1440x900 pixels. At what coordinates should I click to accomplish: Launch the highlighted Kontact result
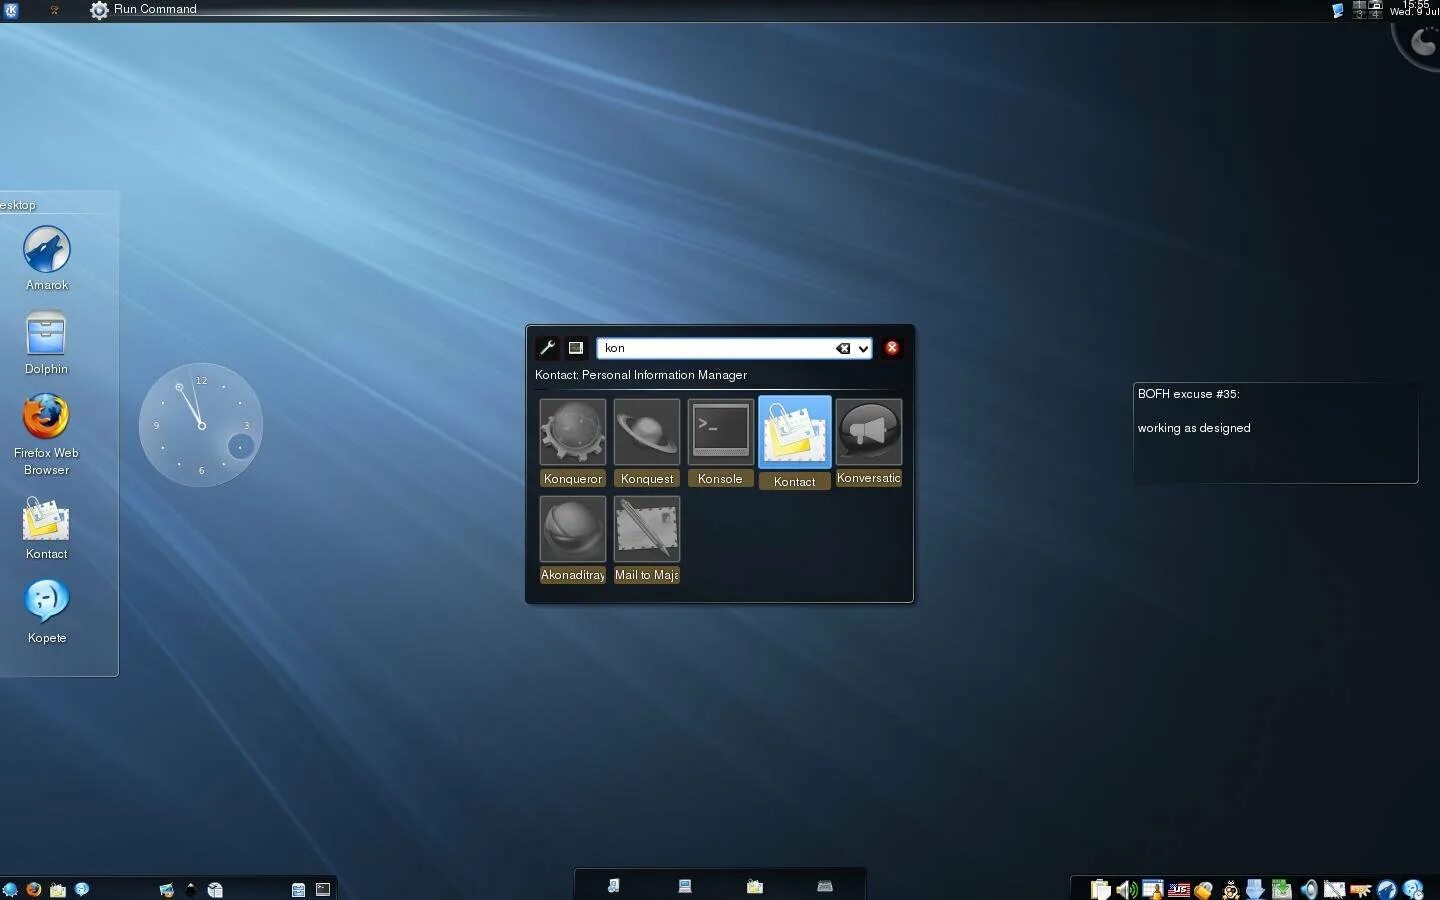coord(794,443)
